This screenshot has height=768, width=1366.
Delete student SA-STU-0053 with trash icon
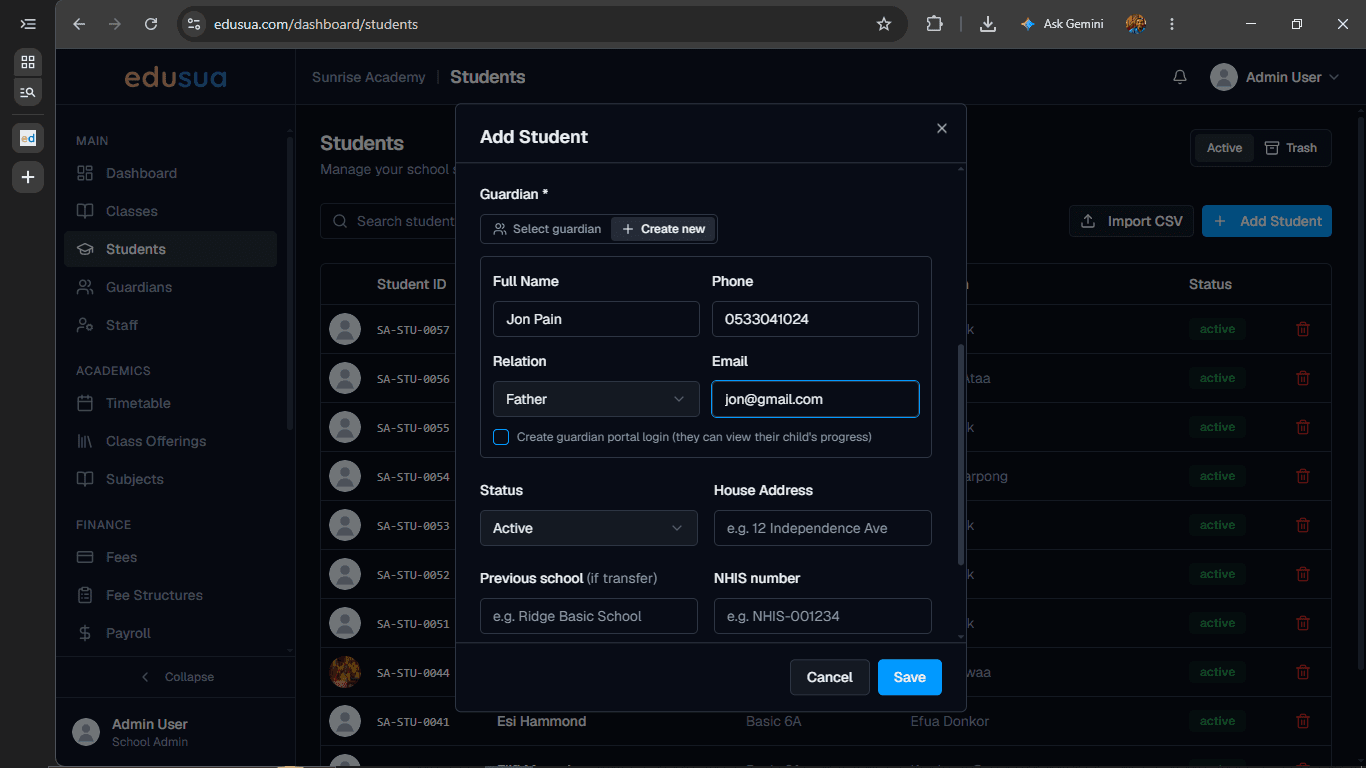coord(1303,525)
